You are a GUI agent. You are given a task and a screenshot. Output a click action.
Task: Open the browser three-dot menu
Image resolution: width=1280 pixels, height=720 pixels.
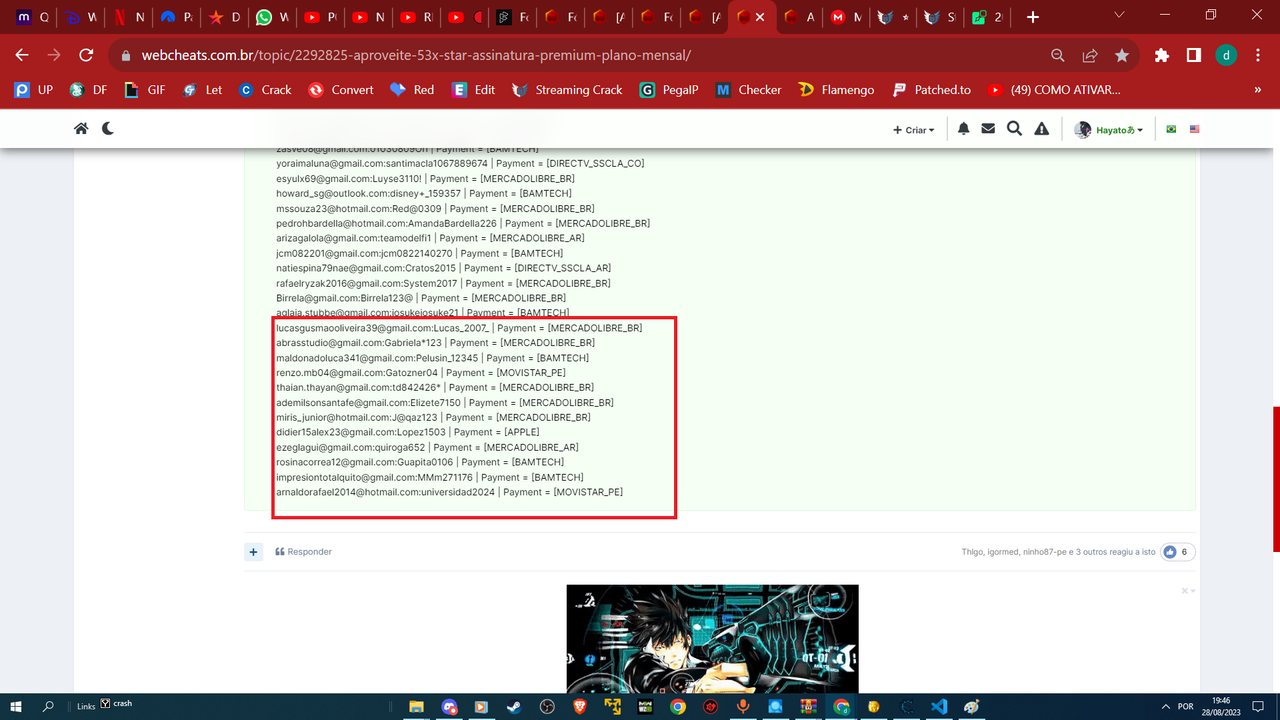click(1257, 56)
